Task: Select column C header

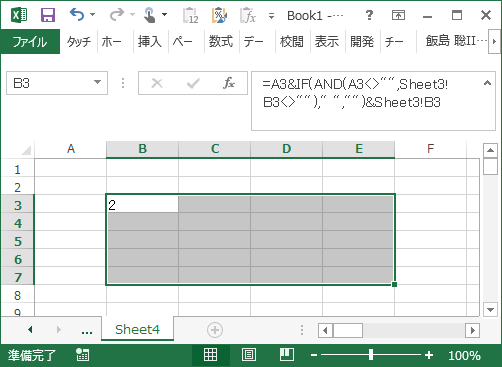Action: 215,149
